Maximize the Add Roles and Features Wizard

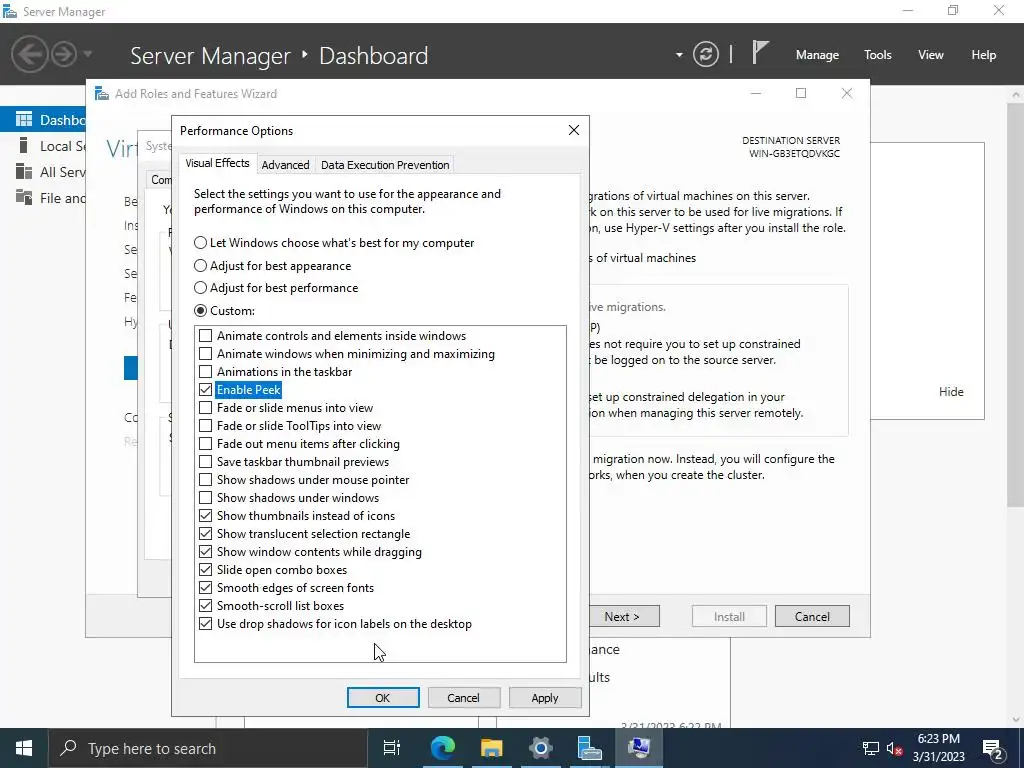801,93
